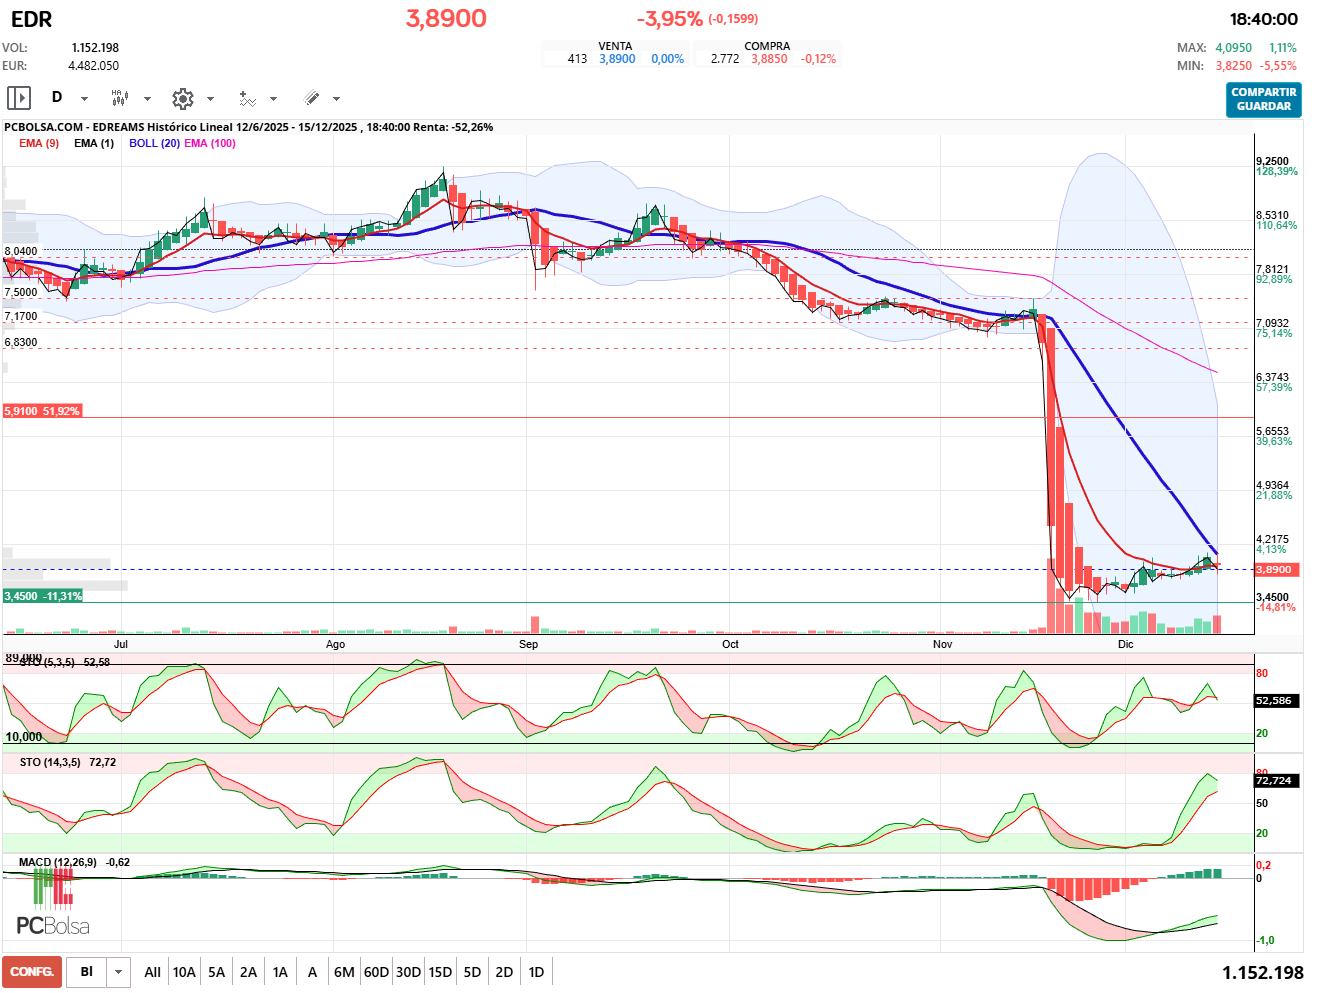
Task: Toggle the EMA (9) indicator label
Action: pyautogui.click(x=39, y=143)
